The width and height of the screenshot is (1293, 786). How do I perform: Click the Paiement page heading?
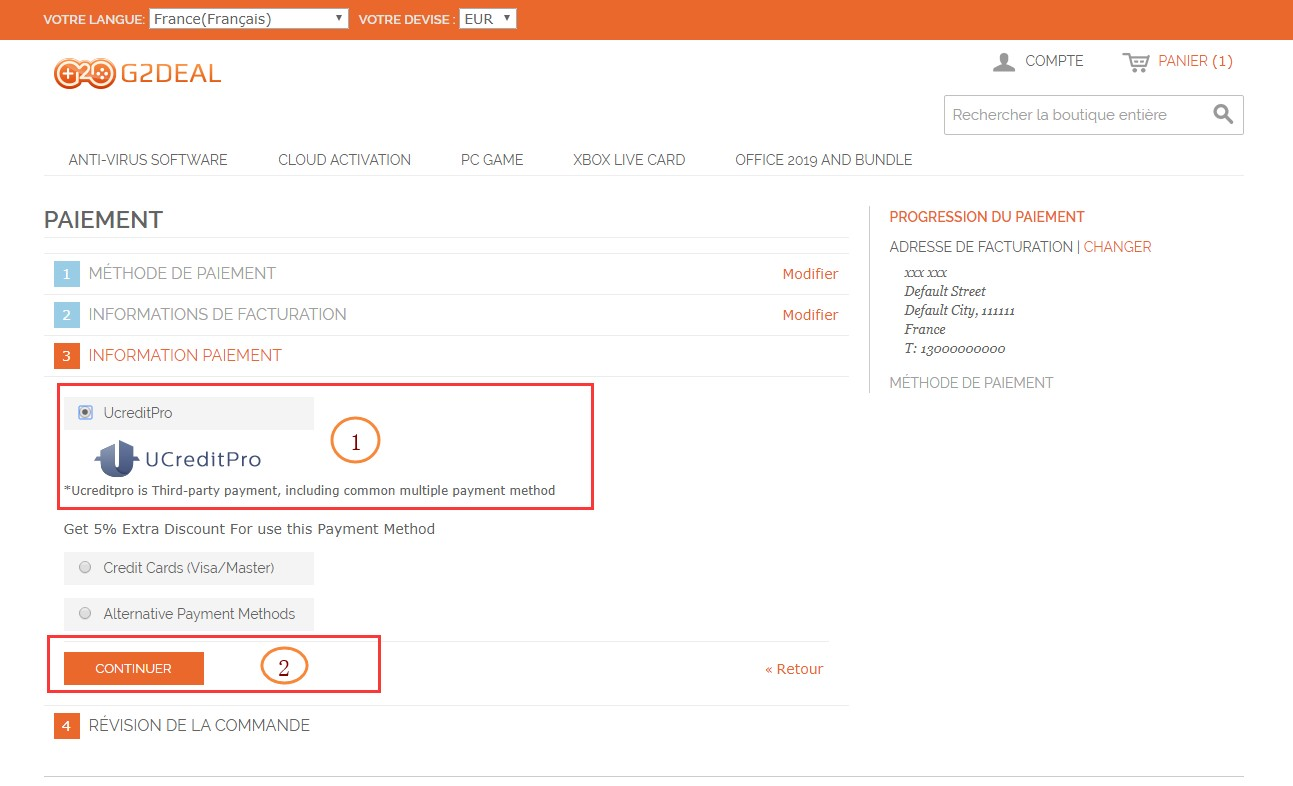coord(103,220)
